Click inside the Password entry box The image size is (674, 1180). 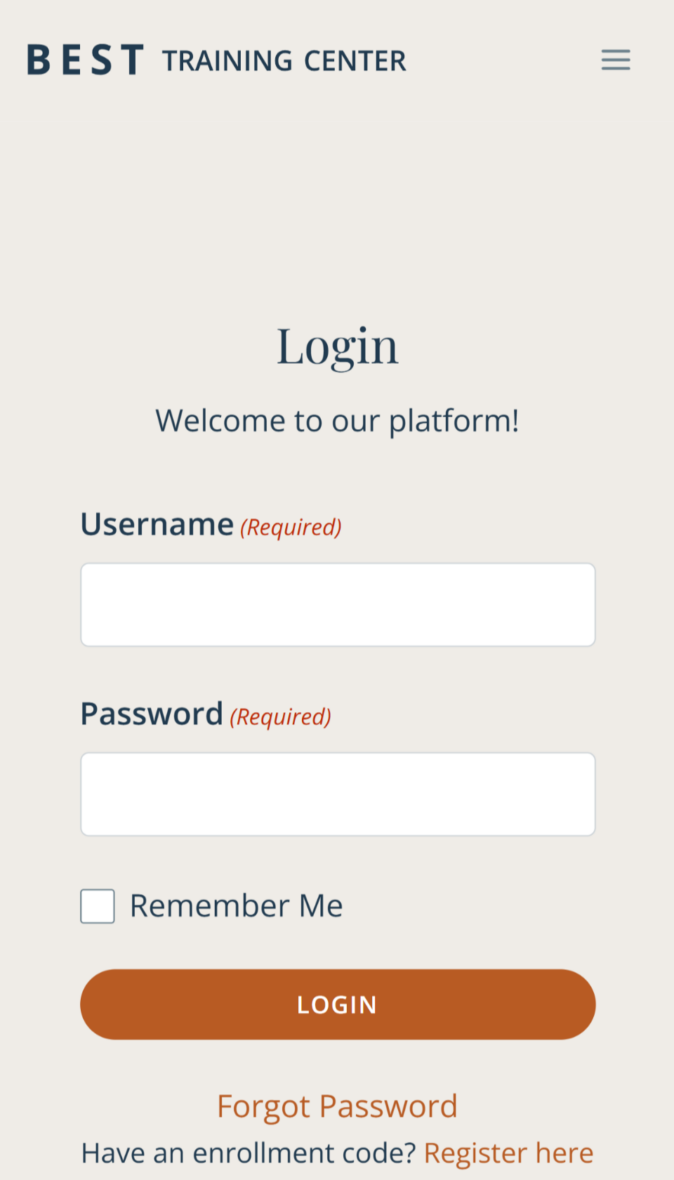[337, 793]
